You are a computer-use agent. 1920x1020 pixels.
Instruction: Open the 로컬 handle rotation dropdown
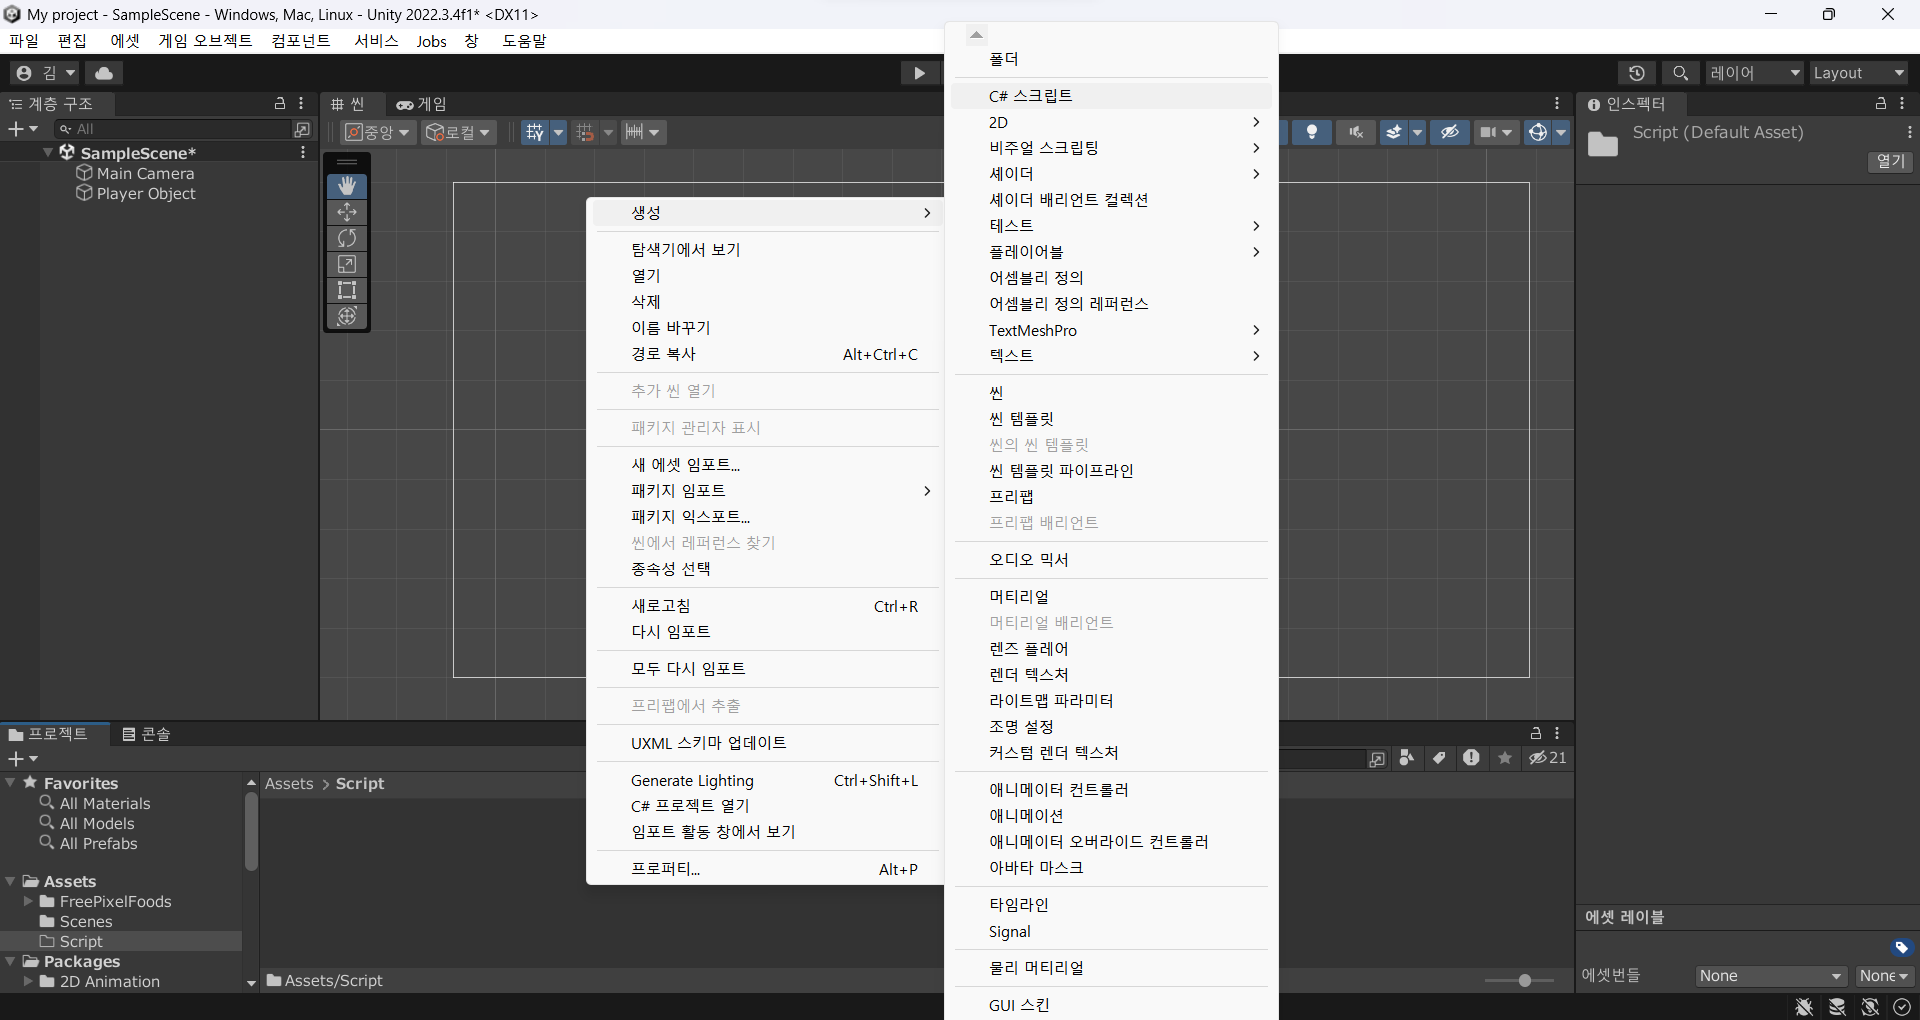pos(459,132)
